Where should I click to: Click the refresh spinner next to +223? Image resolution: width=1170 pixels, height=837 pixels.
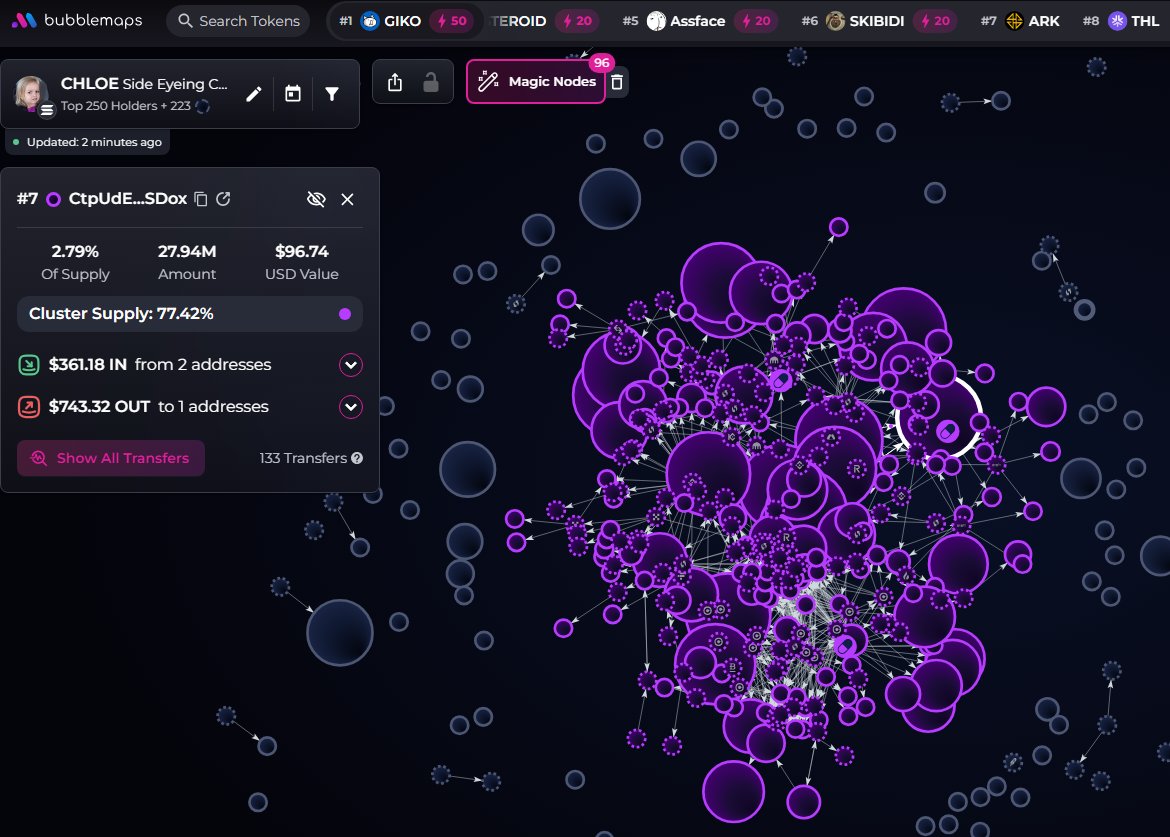point(202,106)
